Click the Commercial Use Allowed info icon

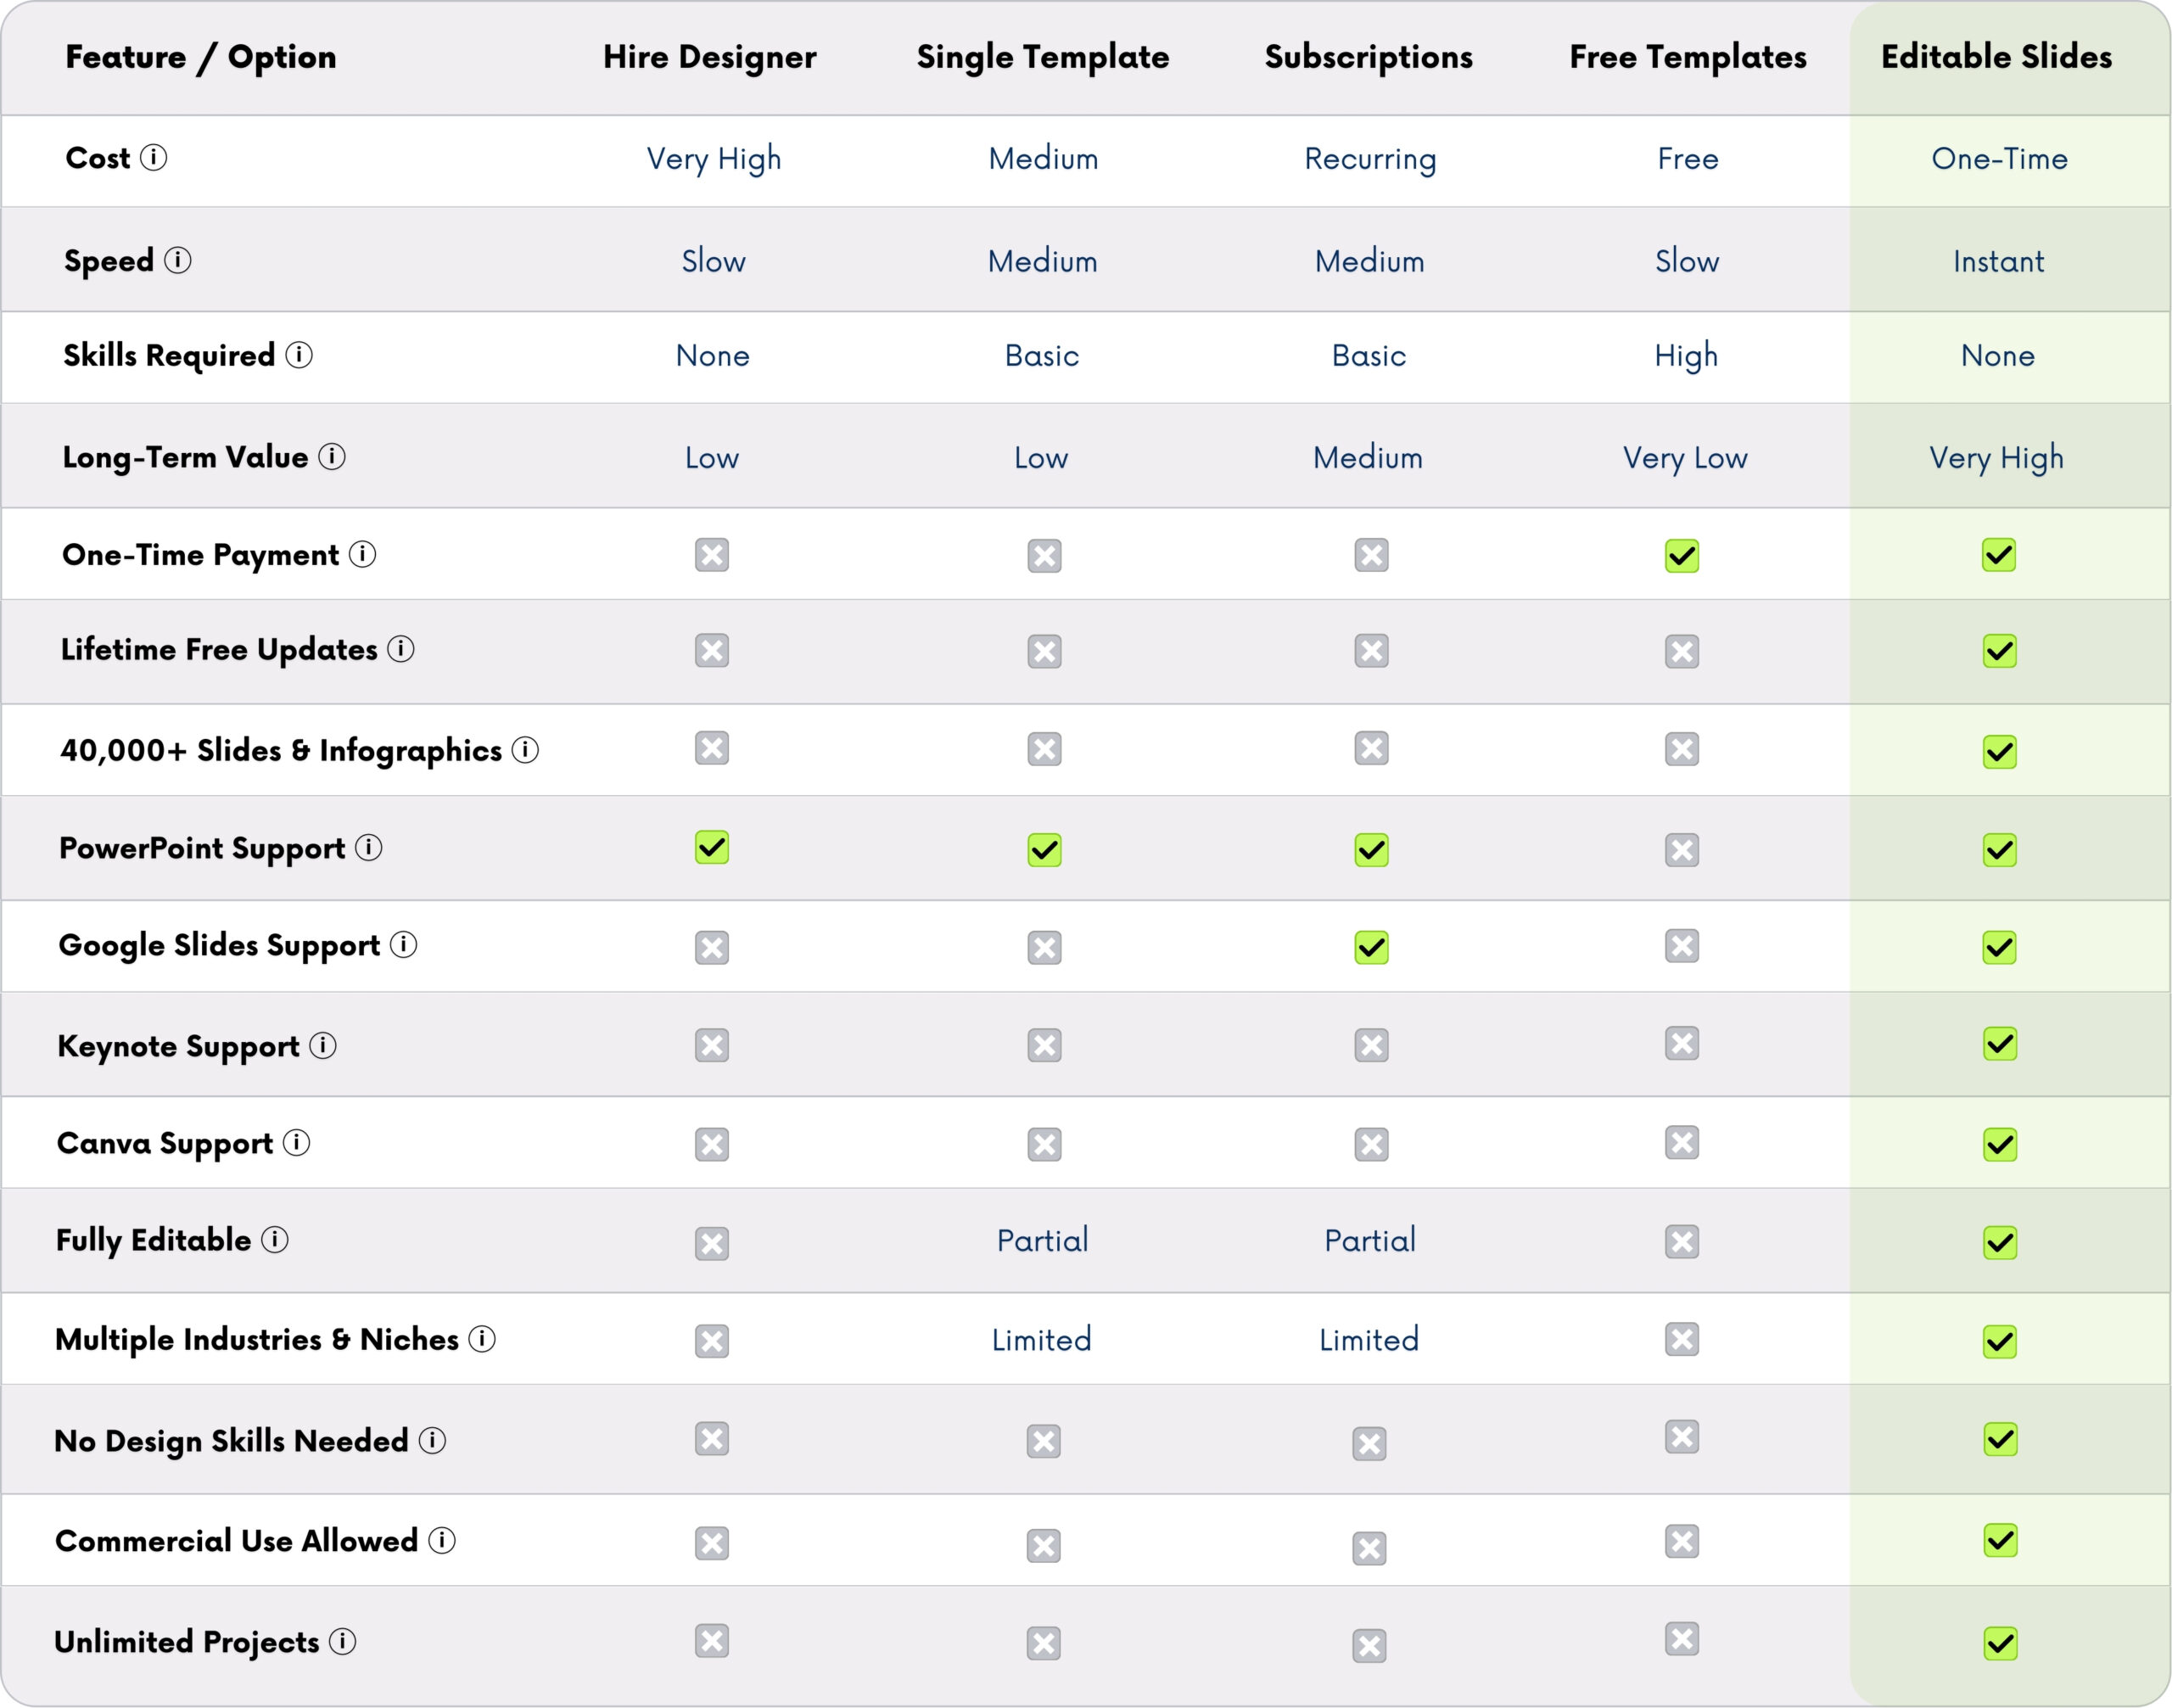point(441,1540)
